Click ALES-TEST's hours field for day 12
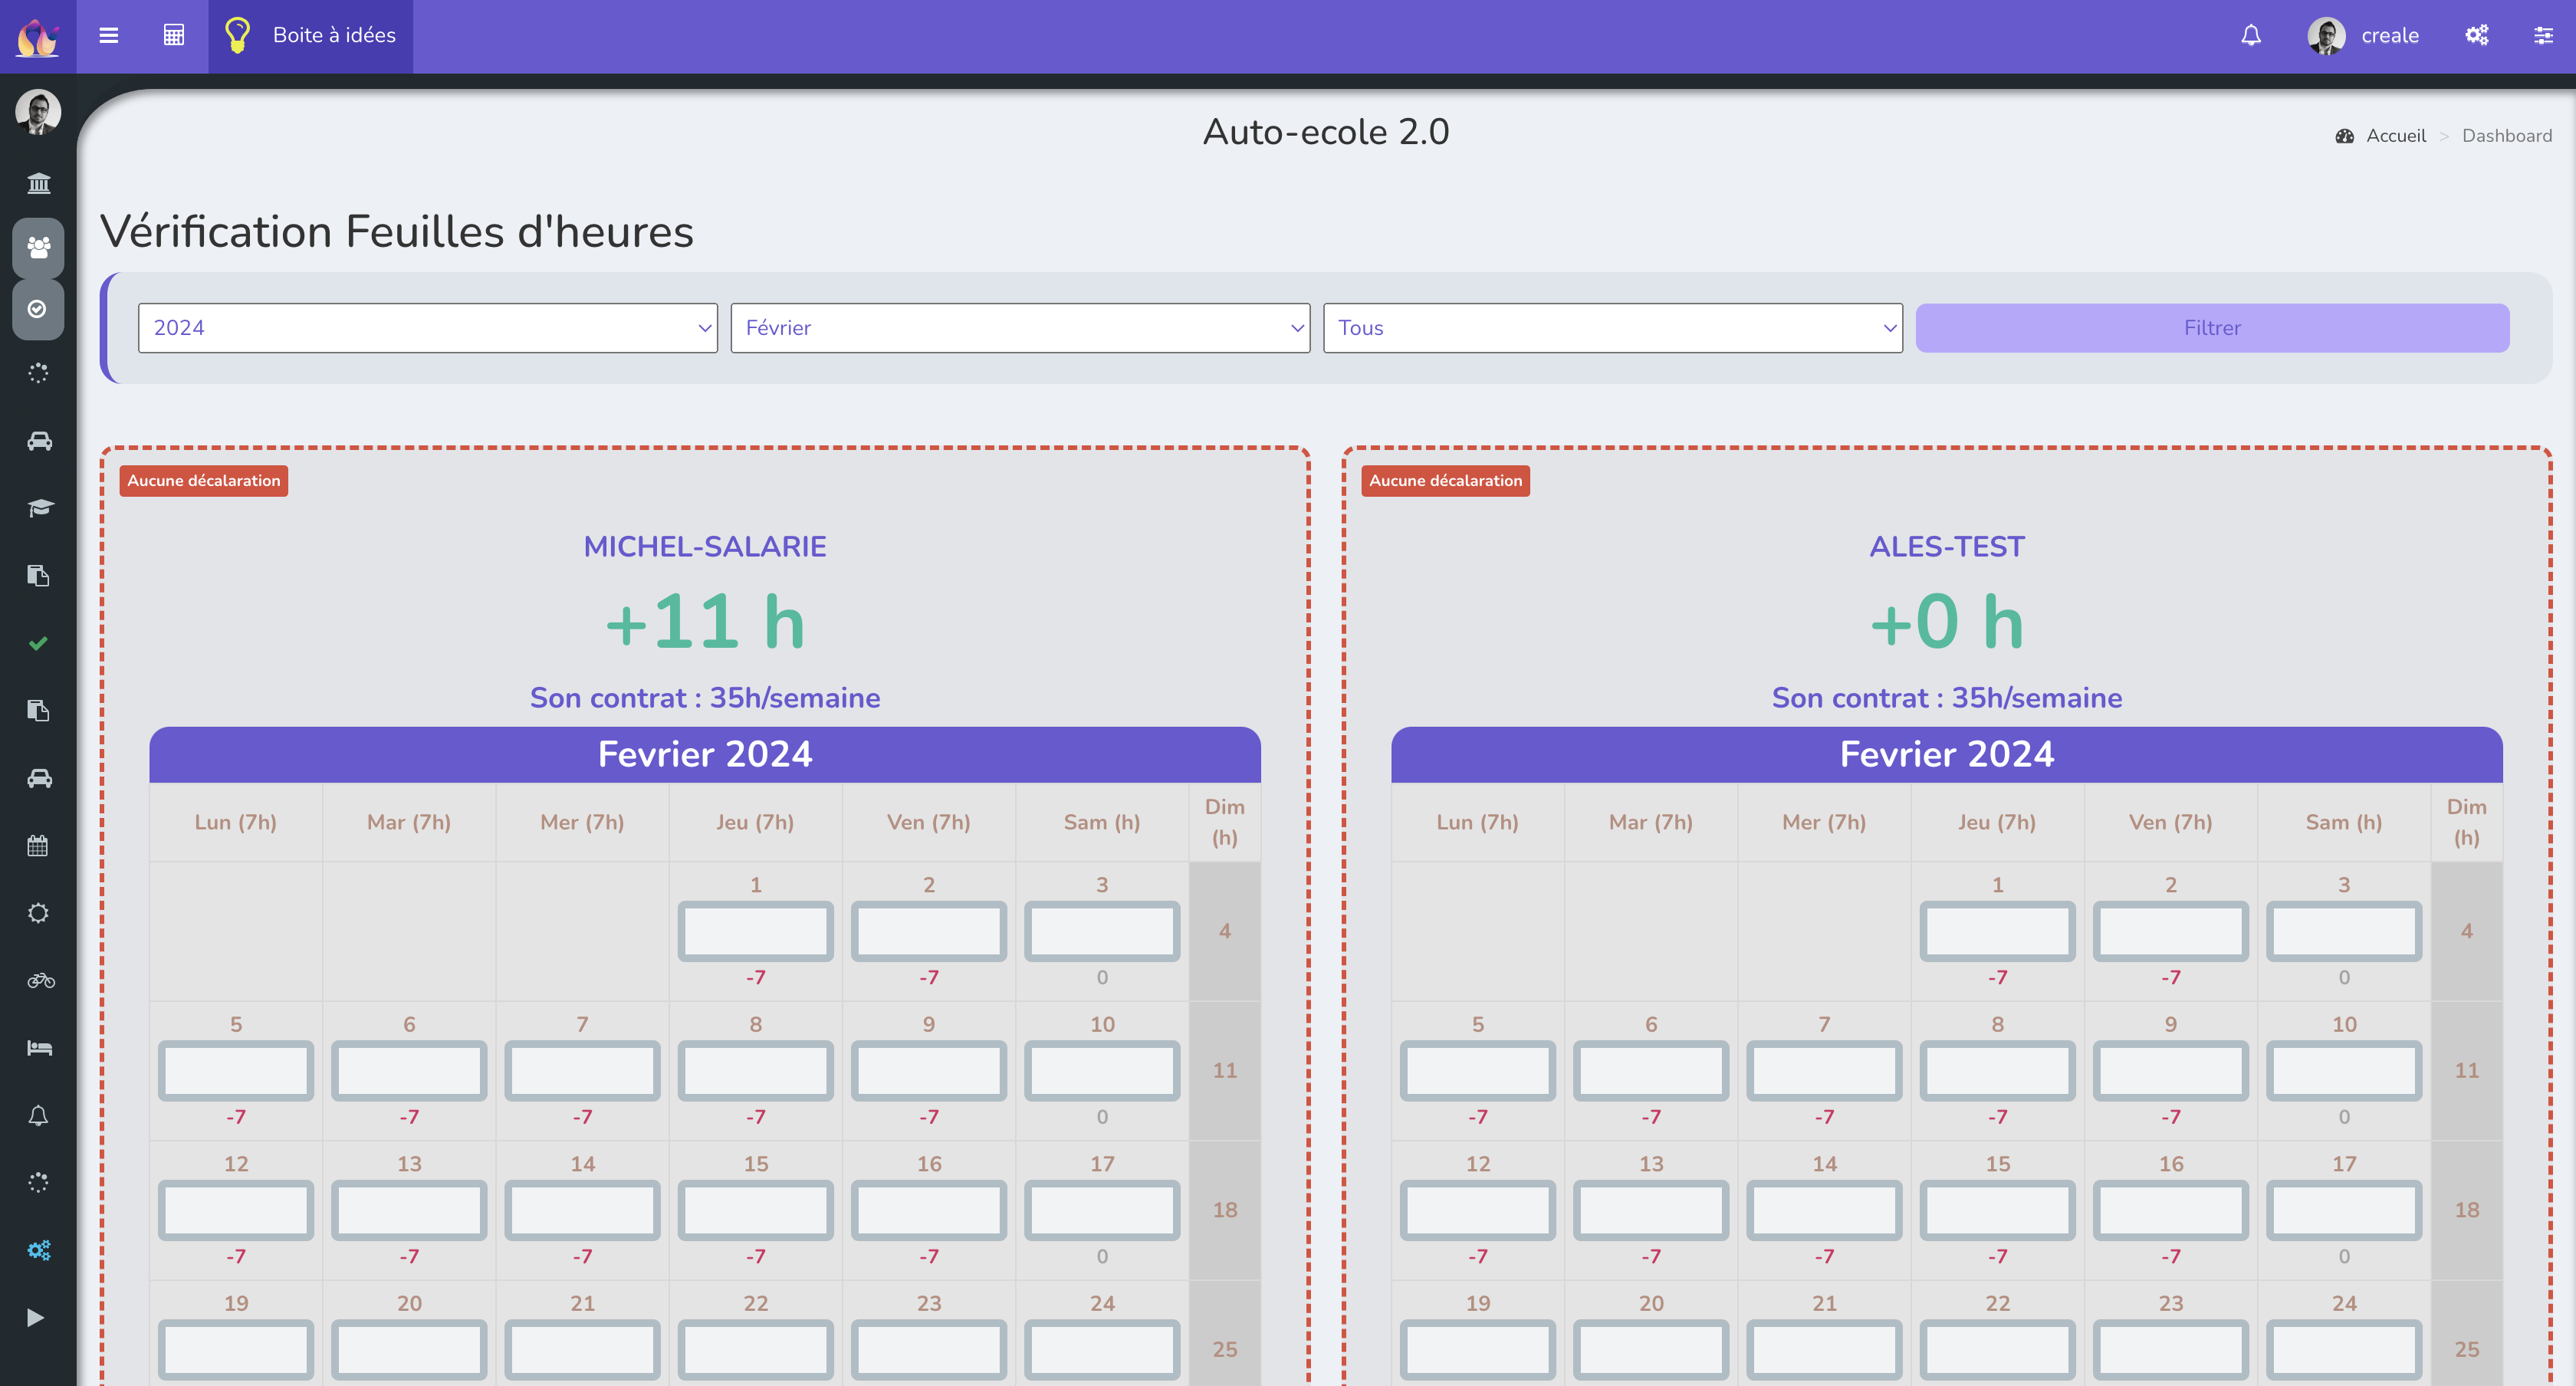2576x1386 pixels. [1478, 1211]
